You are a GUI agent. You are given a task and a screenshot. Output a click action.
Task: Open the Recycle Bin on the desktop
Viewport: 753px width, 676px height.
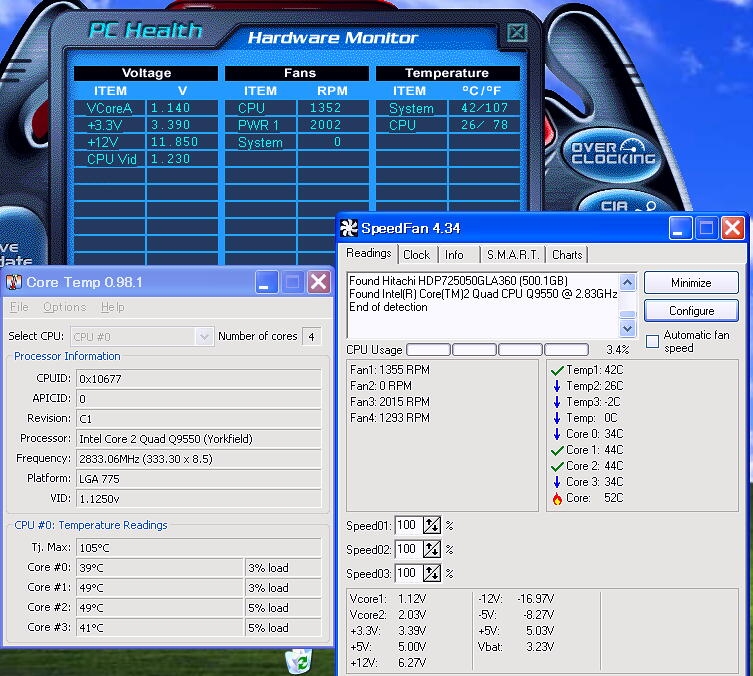[x=297, y=660]
